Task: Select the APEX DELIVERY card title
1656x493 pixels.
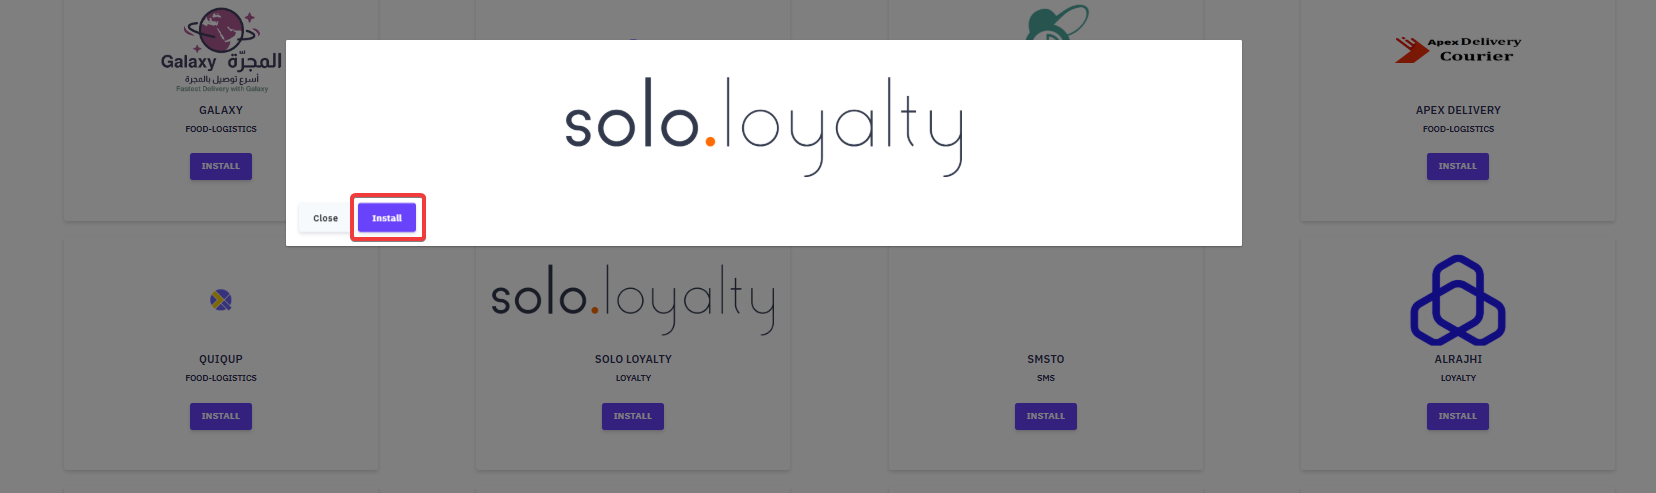Action: 1458,110
